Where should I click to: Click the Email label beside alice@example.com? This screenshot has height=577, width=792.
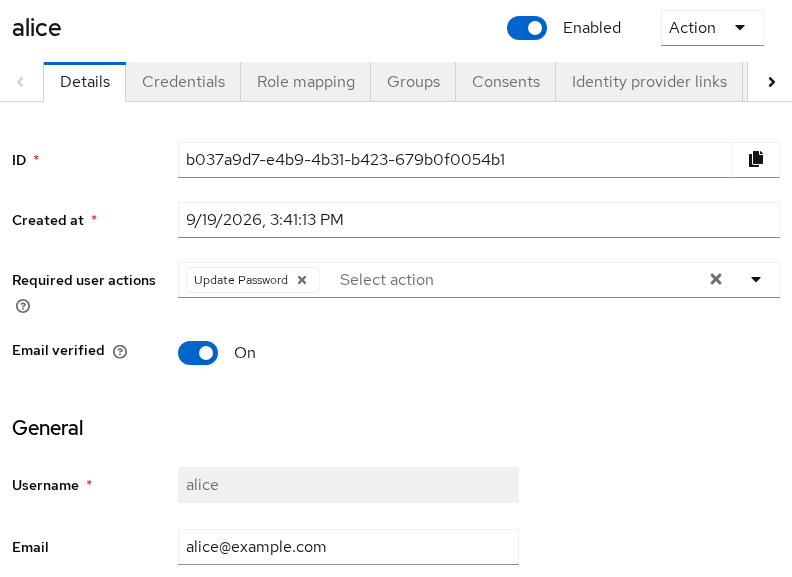(30, 547)
